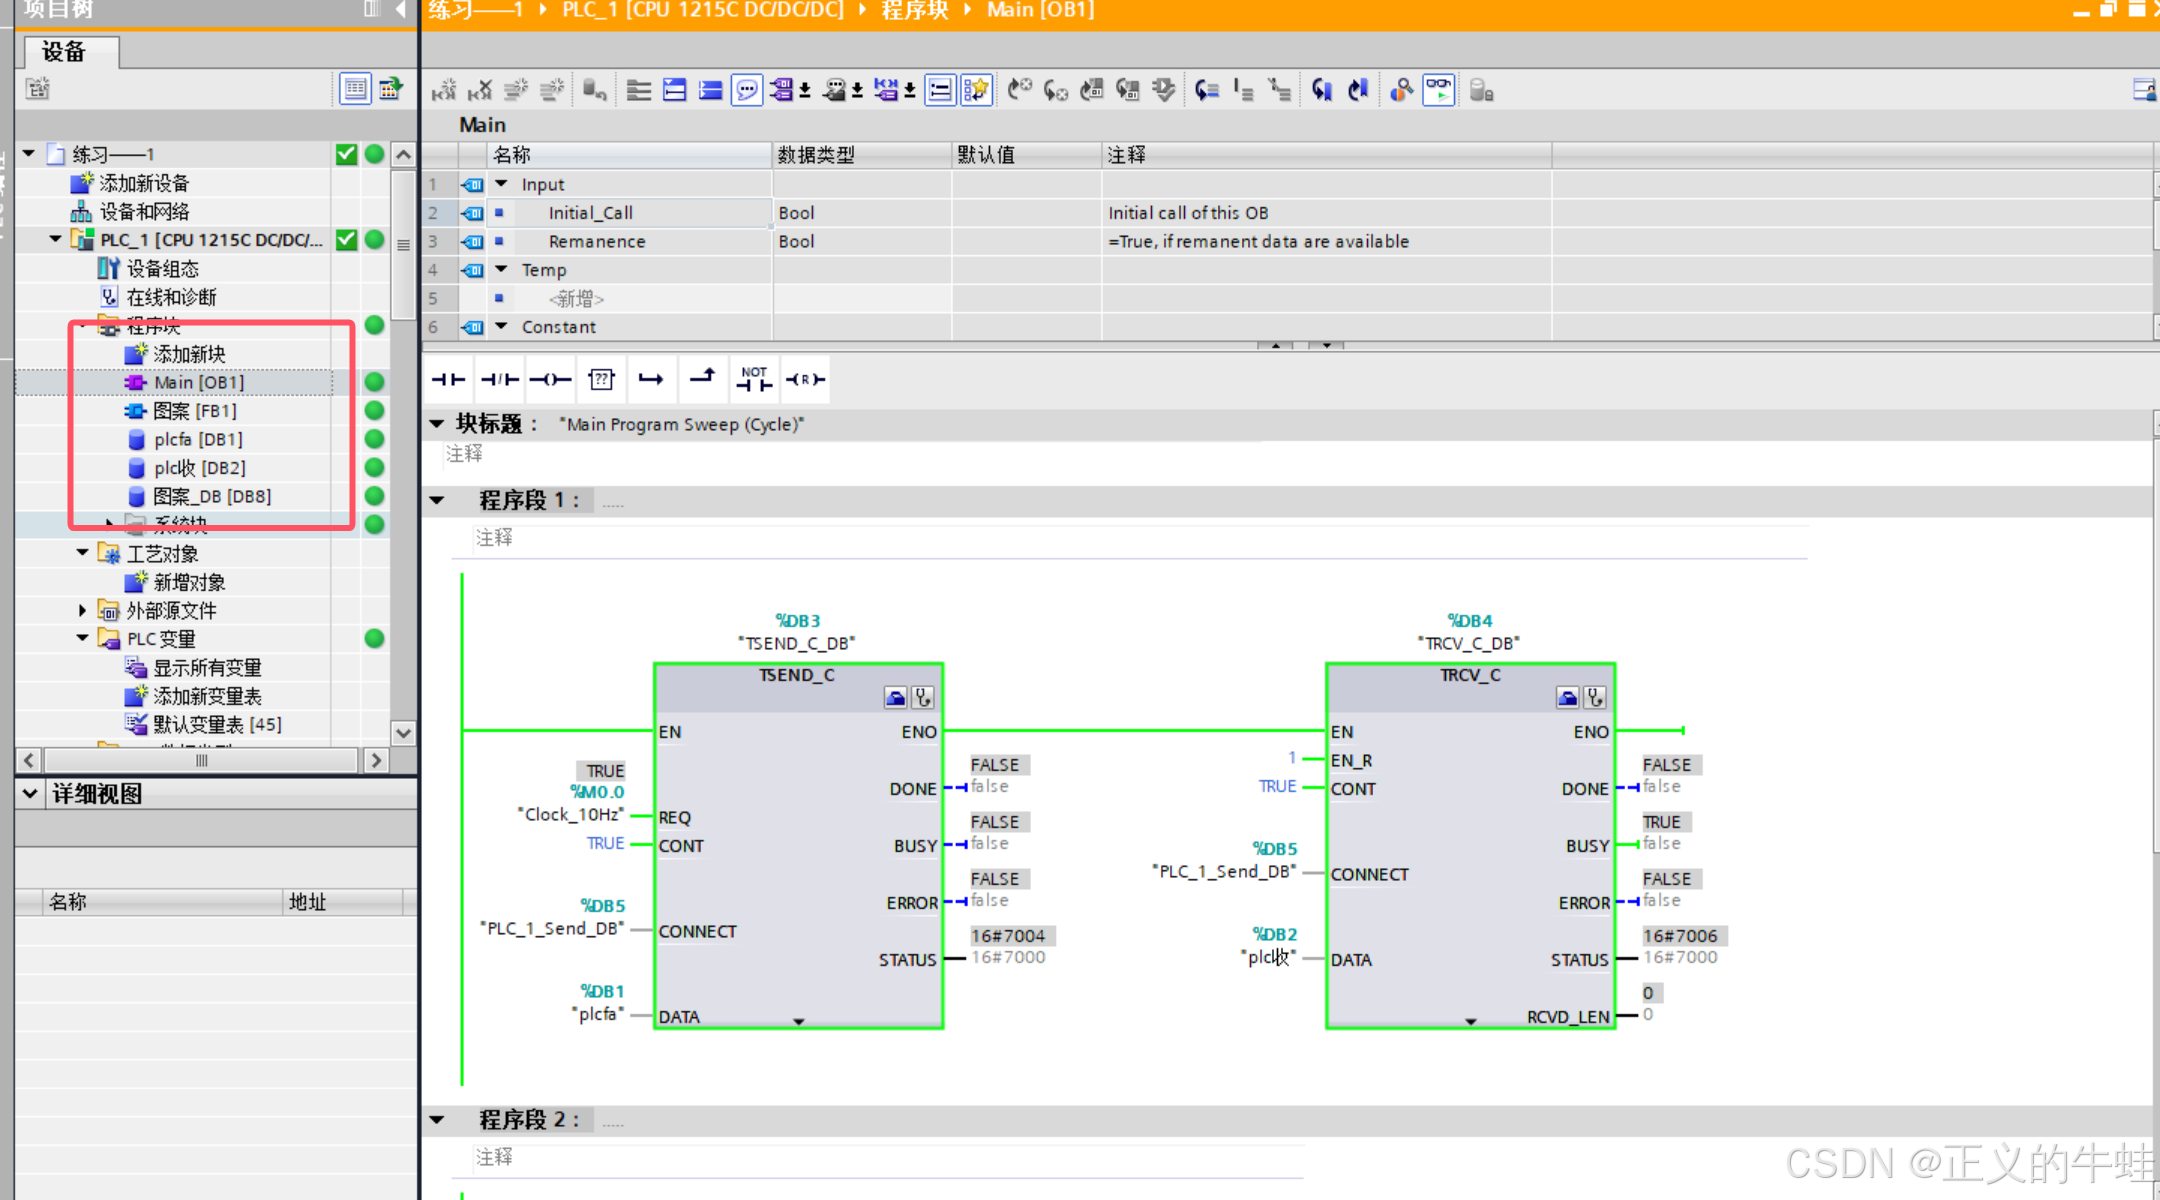Viewport: 2160px width, 1200px height.
Task: Open 图案 [FB1] block in tree
Action: pos(194,411)
